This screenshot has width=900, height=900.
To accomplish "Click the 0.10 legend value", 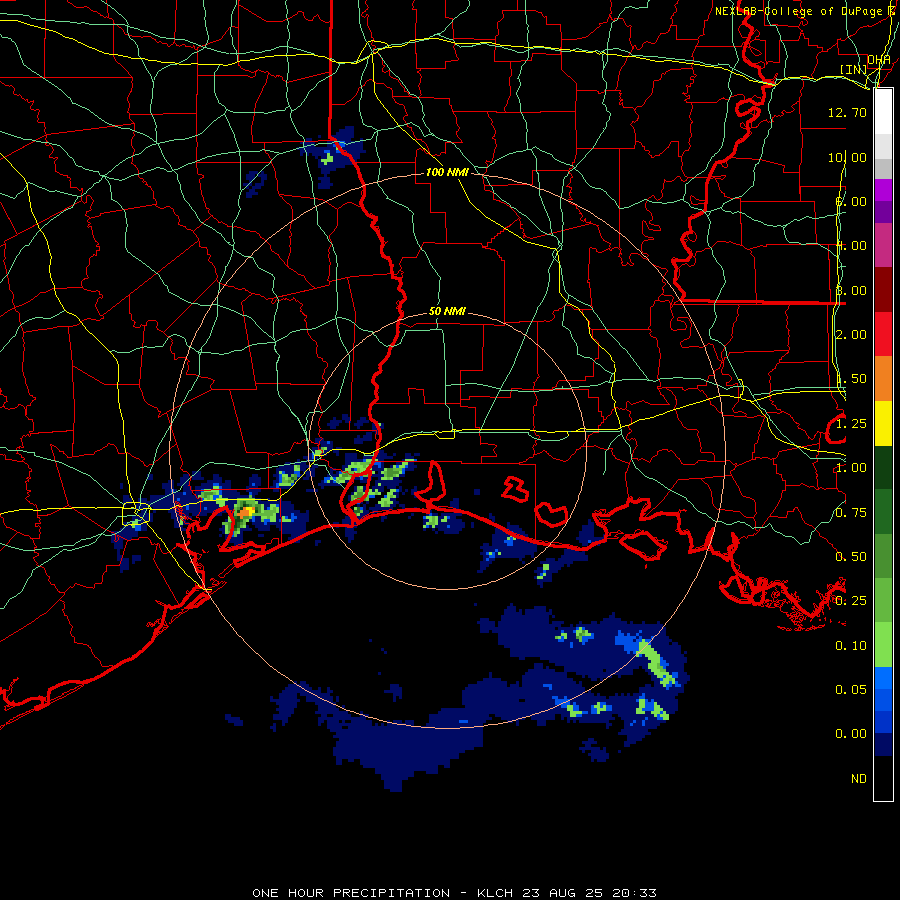I will point(851,646).
